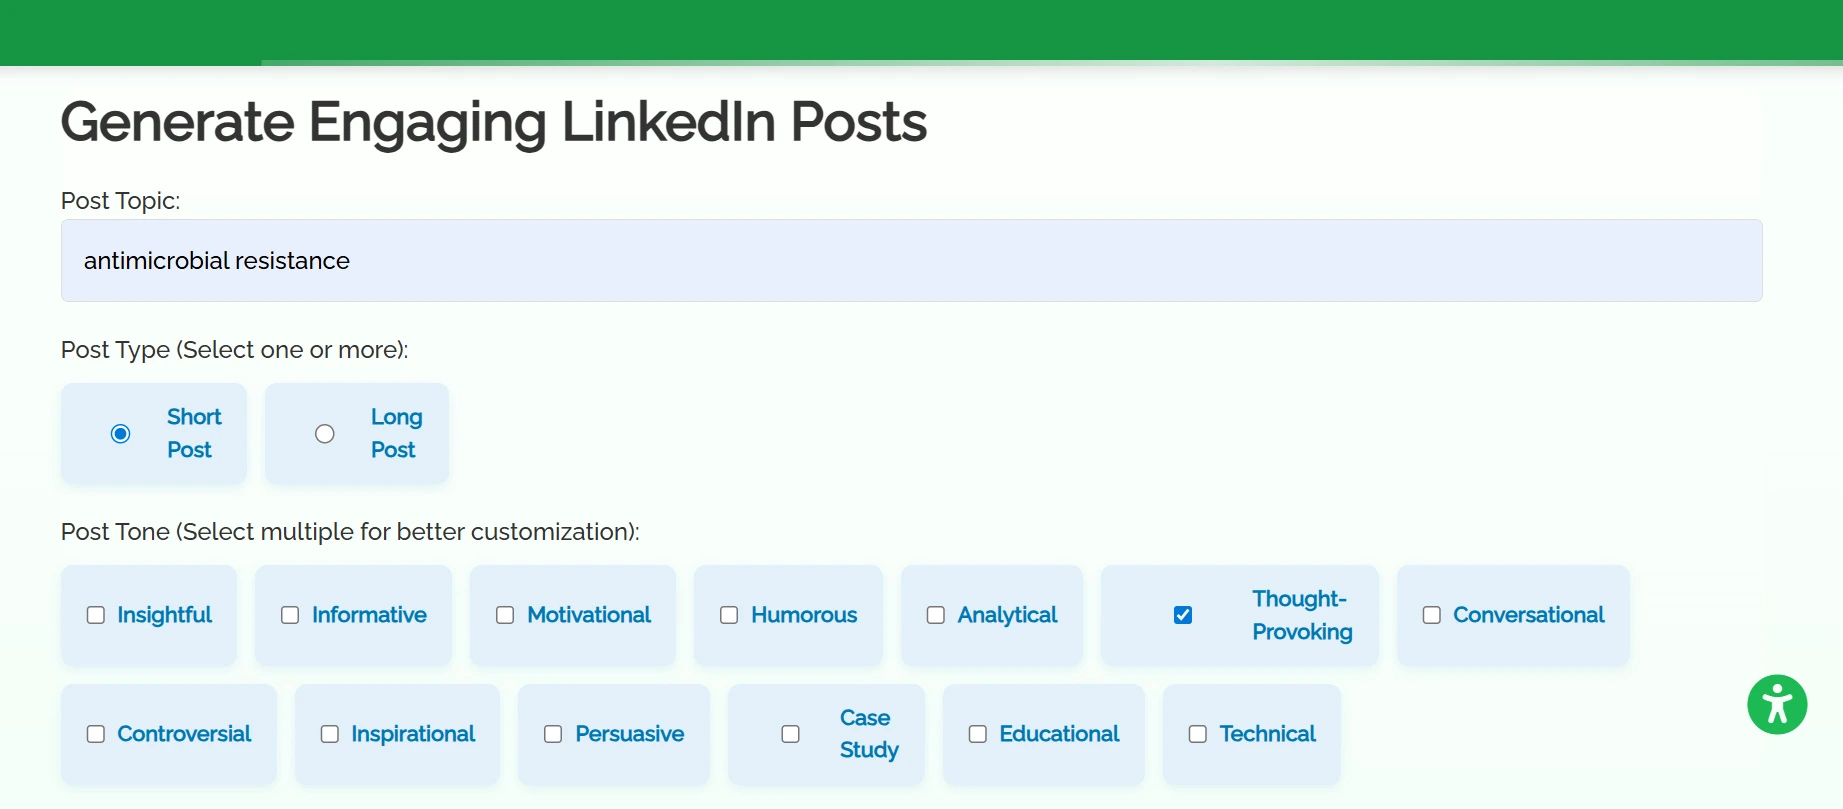Click the Thought-Provoking label text
The image size is (1843, 809).
click(x=1301, y=615)
